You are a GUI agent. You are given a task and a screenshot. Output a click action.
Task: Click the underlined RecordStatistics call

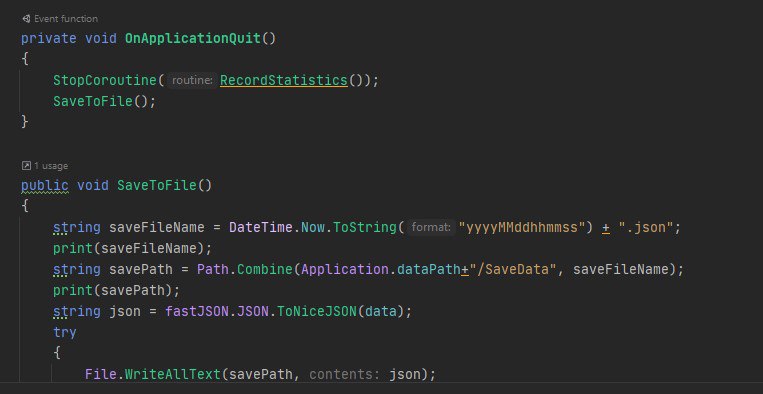click(284, 80)
